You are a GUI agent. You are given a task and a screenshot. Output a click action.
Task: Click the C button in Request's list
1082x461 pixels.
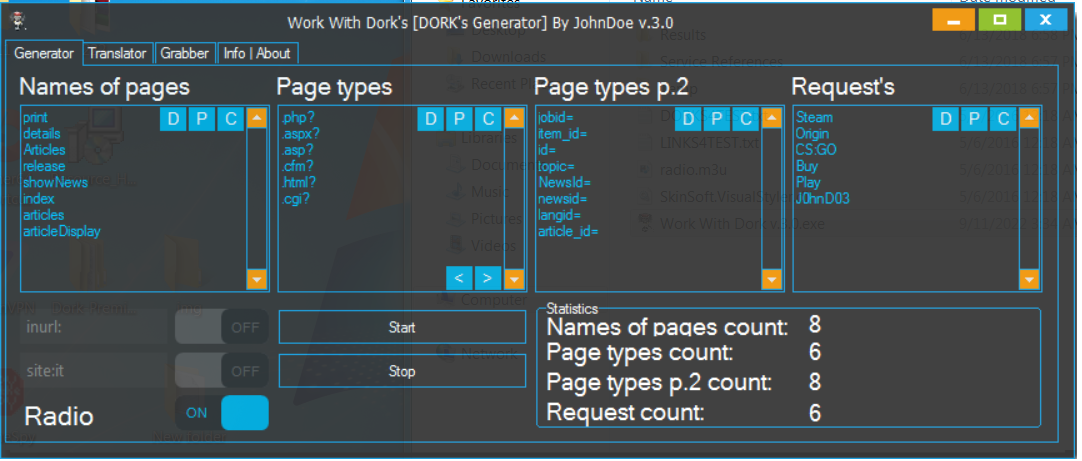(1003, 120)
